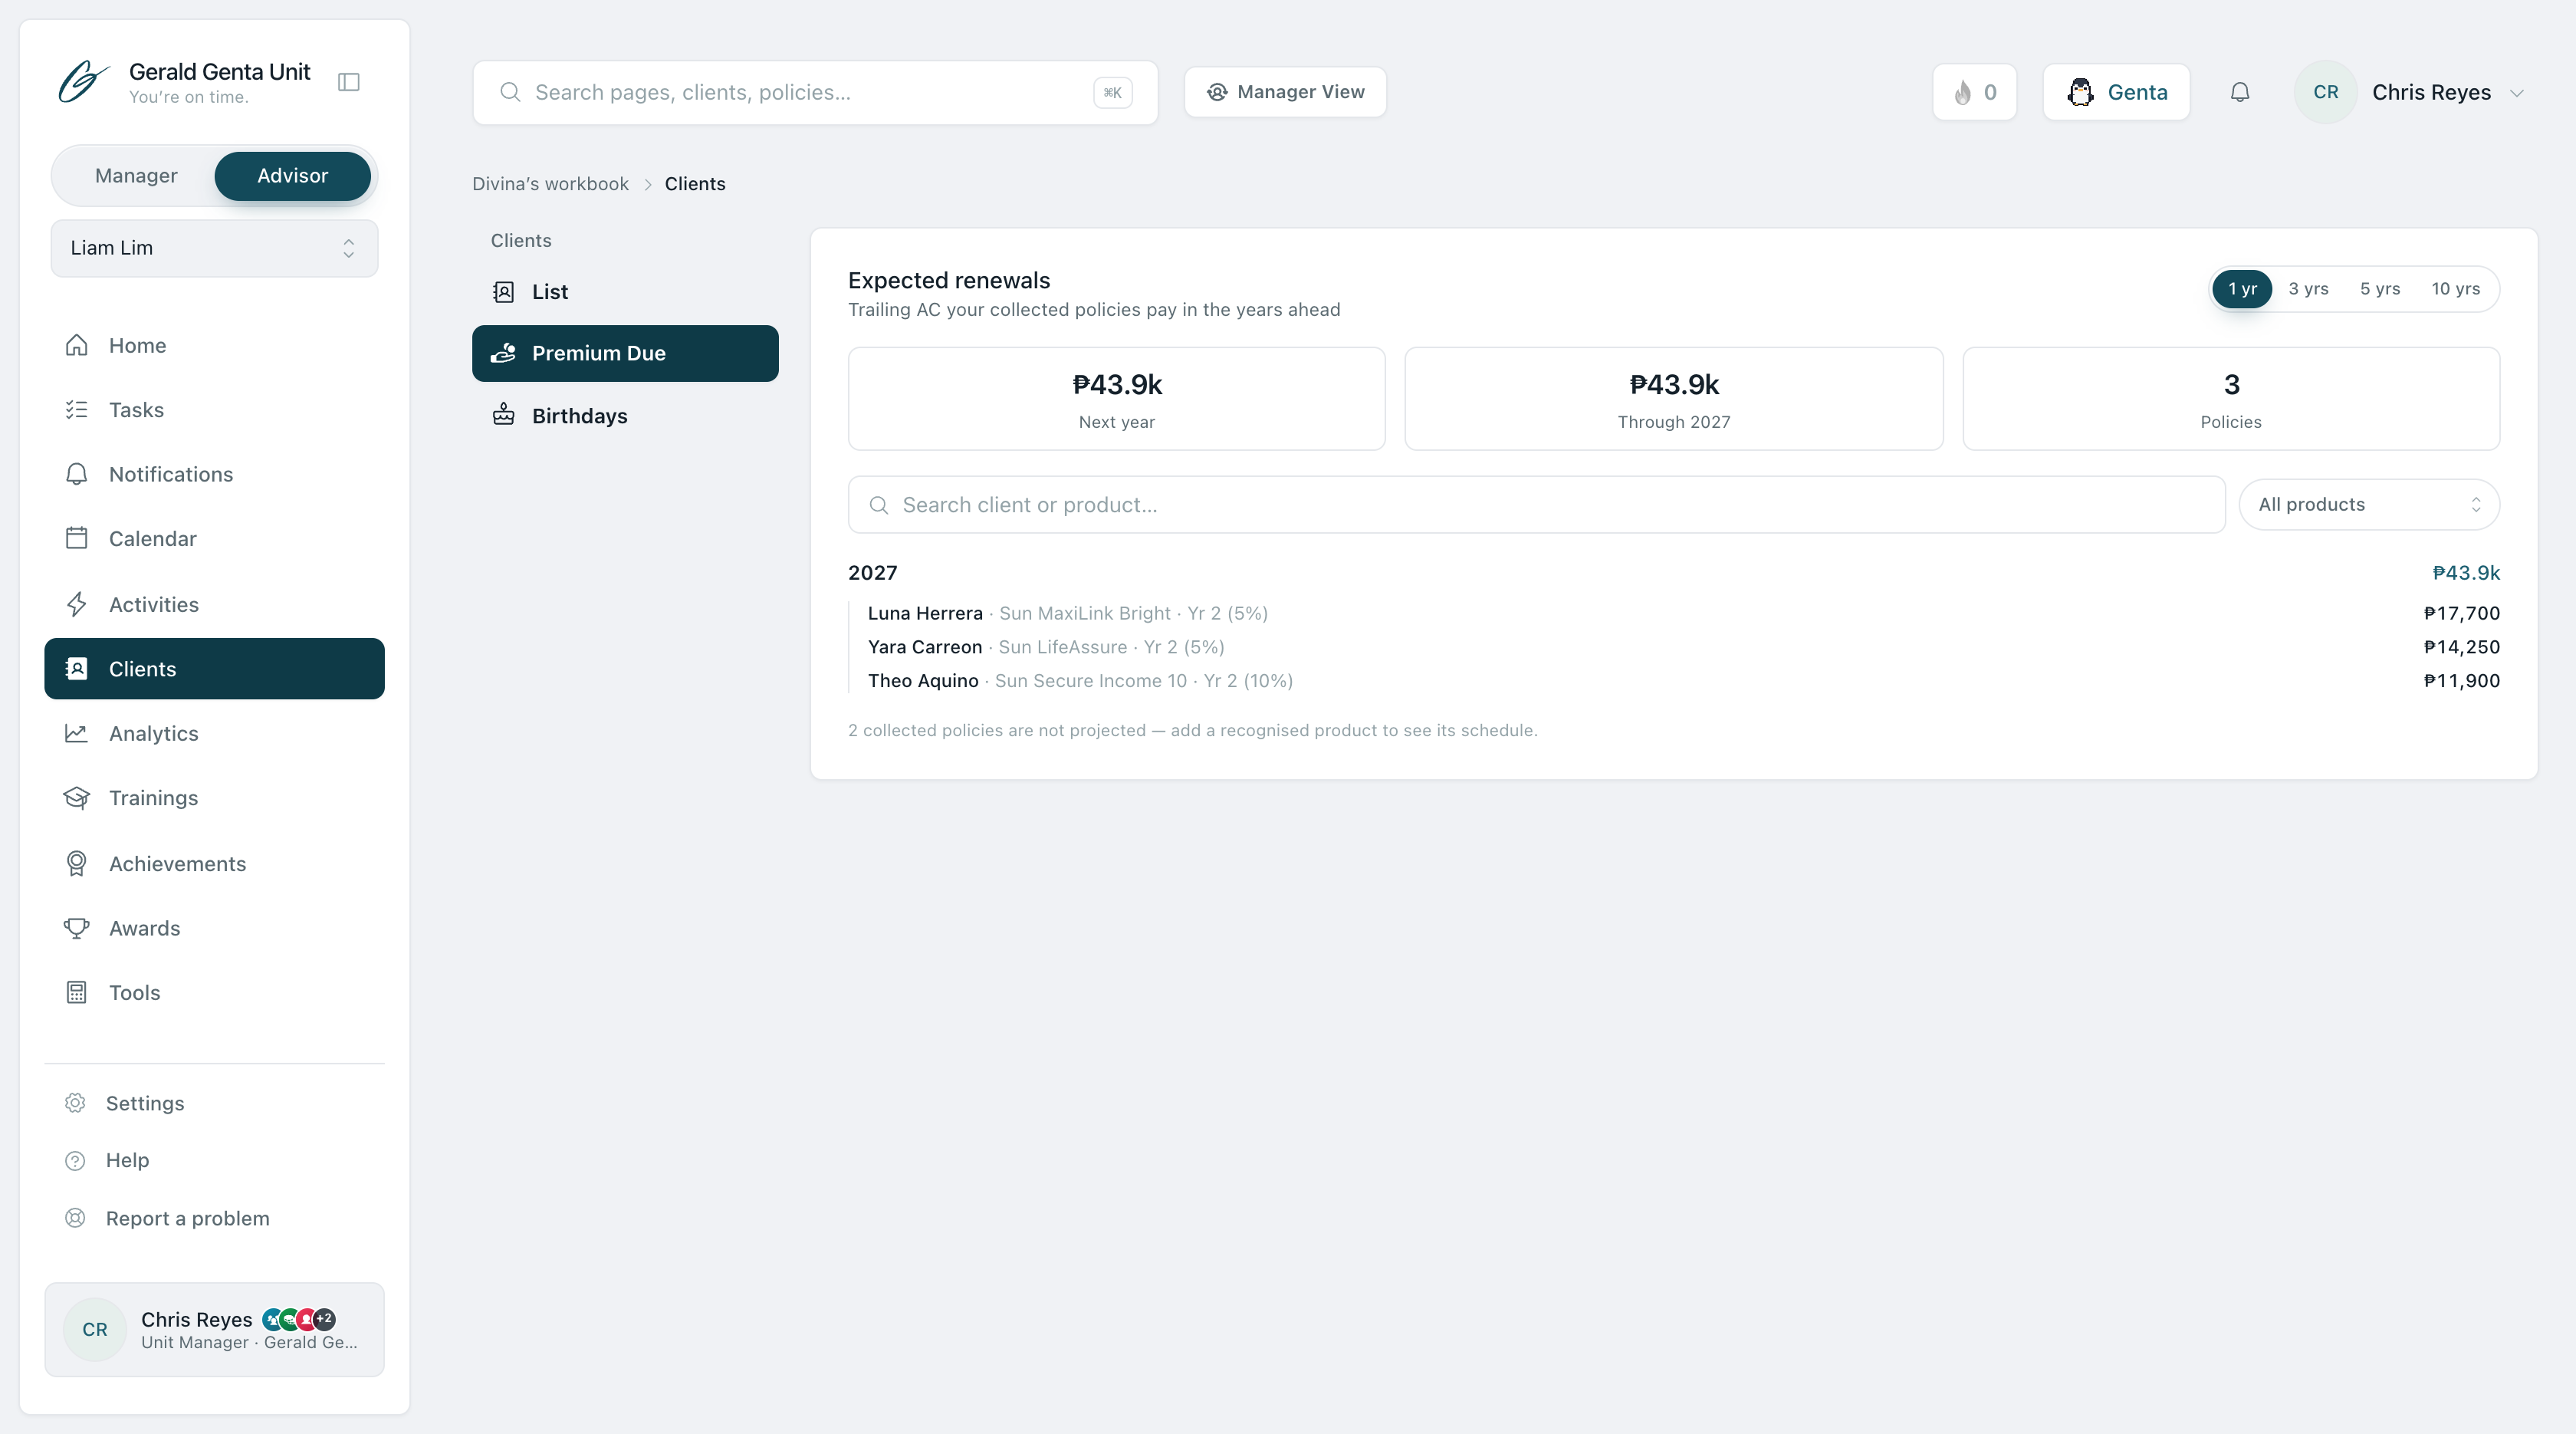The height and width of the screenshot is (1434, 2576).
Task: Open Settings from sidebar
Action: tap(214, 1103)
